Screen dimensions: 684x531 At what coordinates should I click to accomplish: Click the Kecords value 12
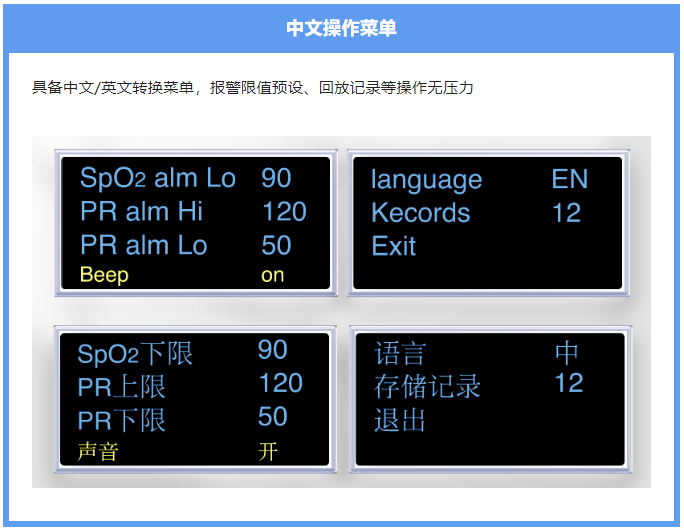pyautogui.click(x=567, y=213)
